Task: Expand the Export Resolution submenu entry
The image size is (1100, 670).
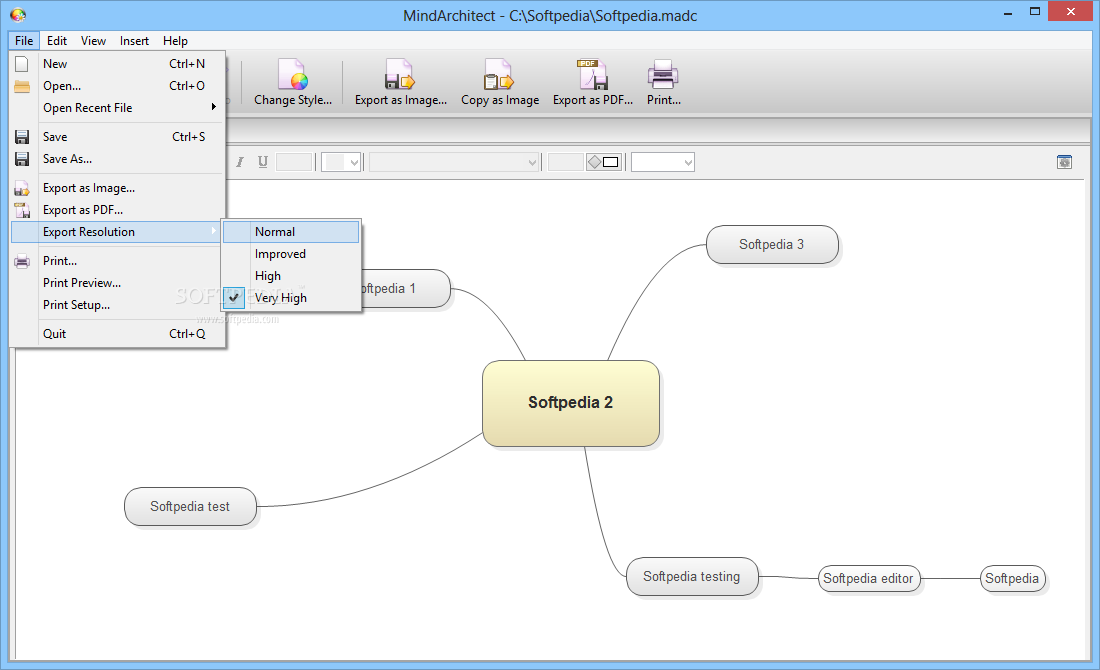Action: [x=118, y=232]
